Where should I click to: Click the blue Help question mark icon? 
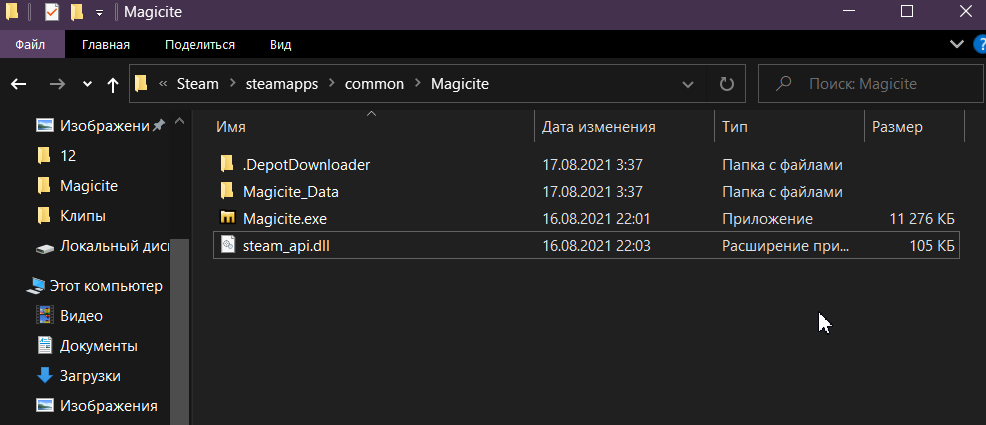point(981,45)
